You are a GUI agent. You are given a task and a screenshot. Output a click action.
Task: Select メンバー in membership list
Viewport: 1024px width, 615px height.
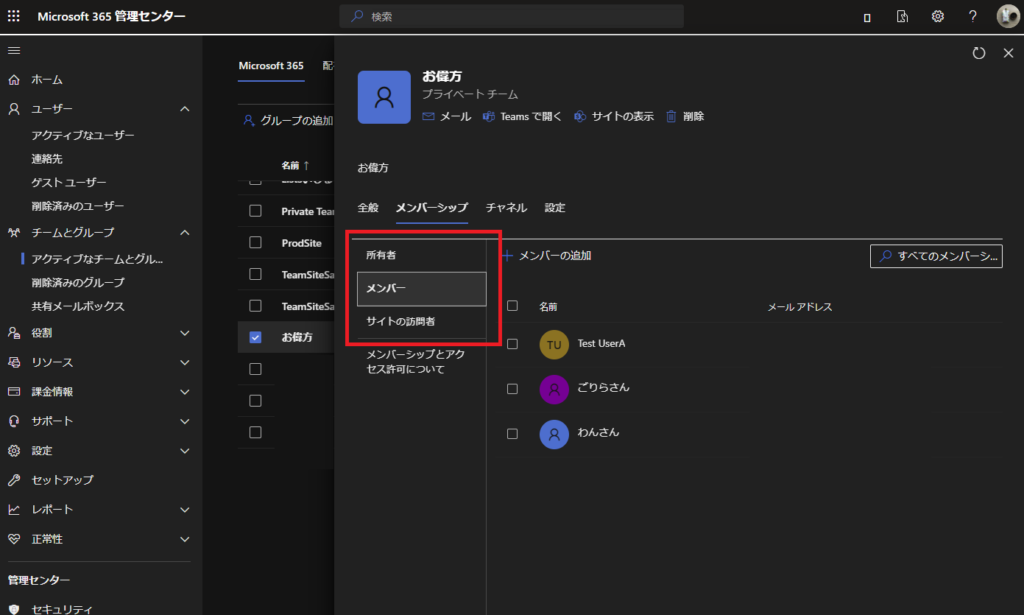[x=422, y=289]
